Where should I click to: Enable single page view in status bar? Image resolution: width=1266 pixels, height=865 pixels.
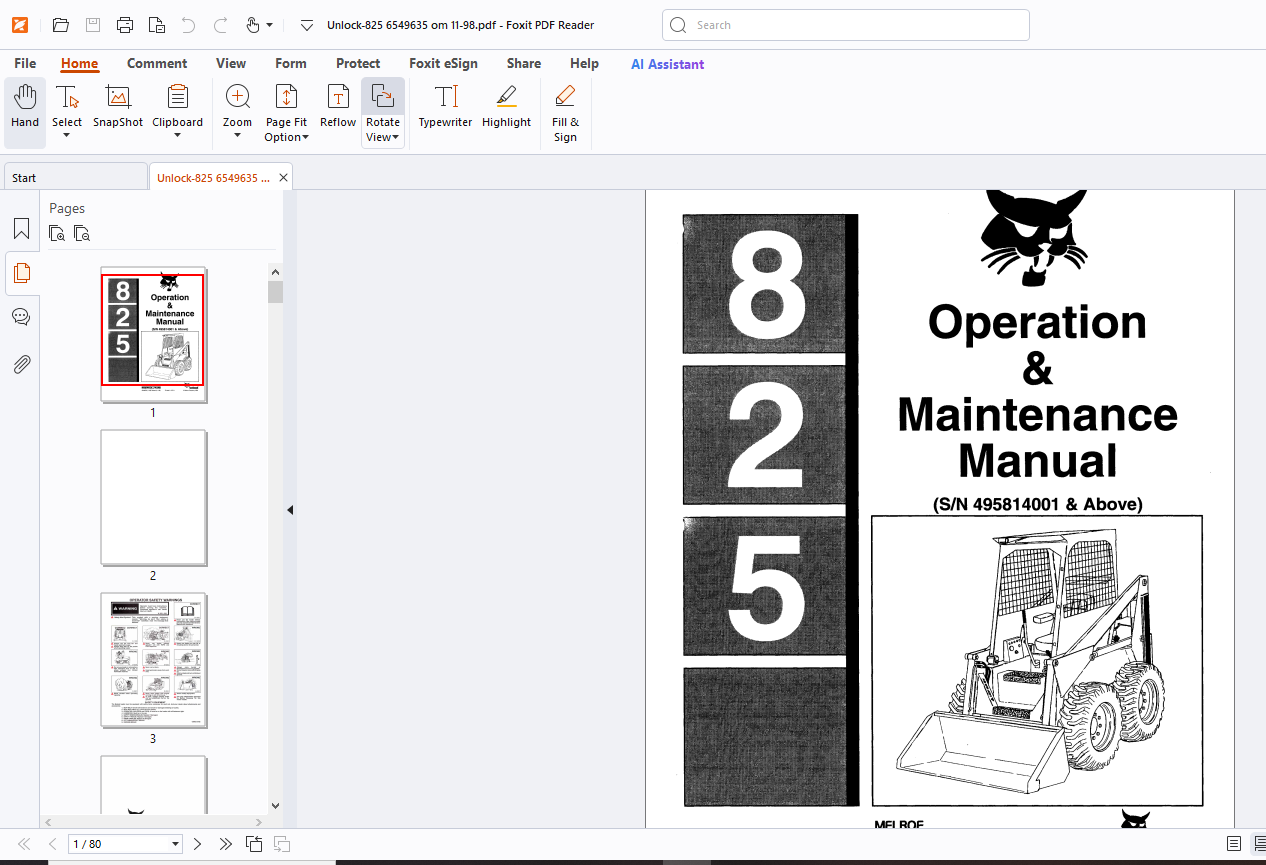click(1234, 844)
